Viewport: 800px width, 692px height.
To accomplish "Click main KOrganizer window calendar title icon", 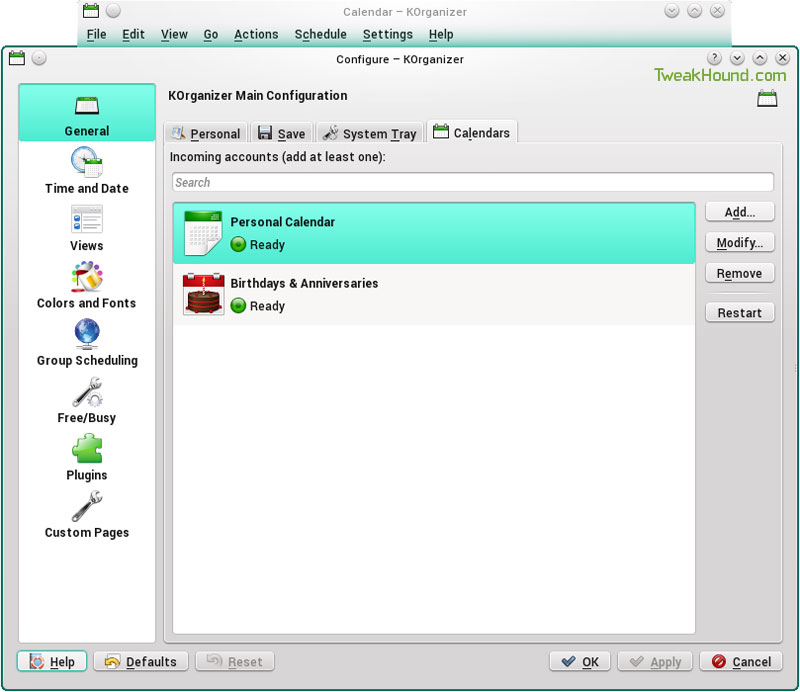I will pyautogui.click(x=91, y=10).
